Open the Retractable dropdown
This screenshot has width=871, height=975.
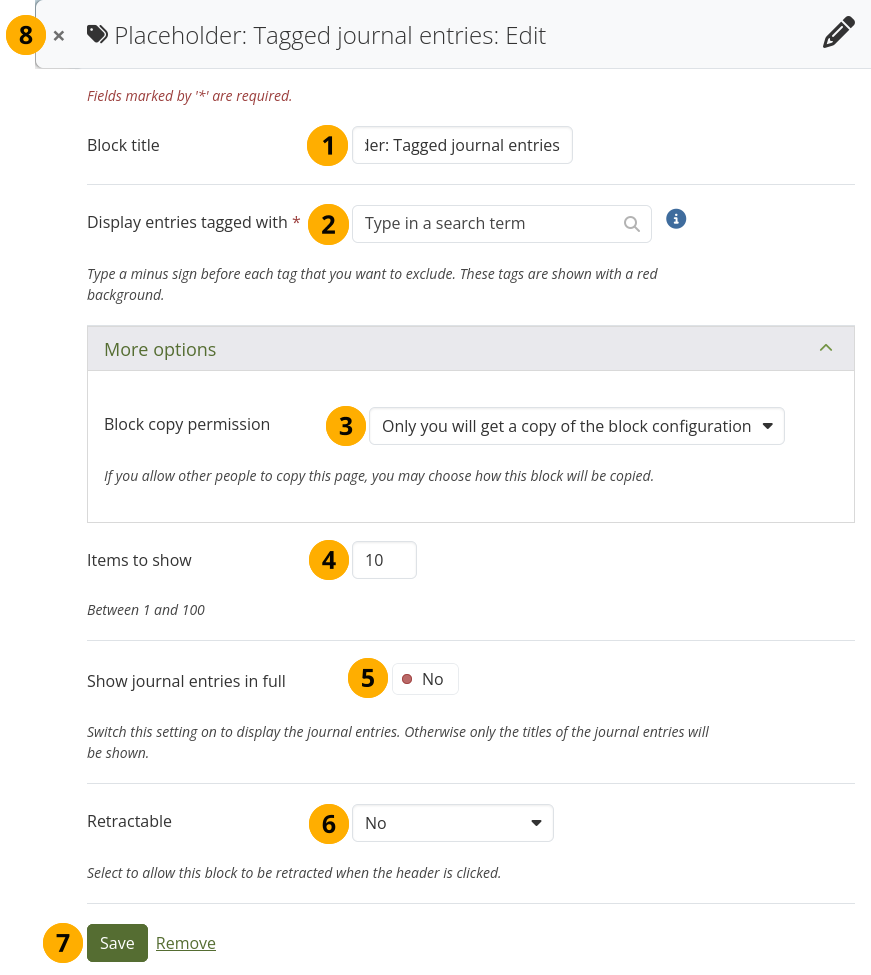[x=452, y=823]
